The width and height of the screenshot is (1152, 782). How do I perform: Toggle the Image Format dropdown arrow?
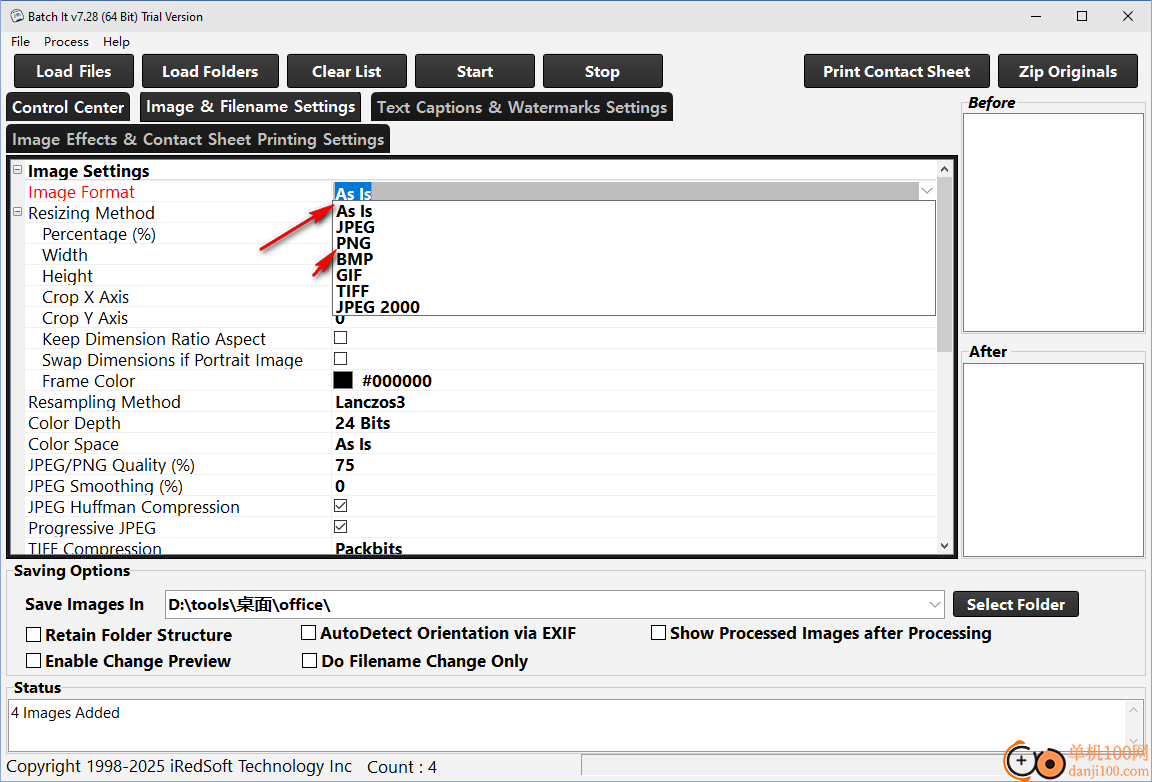tap(926, 191)
